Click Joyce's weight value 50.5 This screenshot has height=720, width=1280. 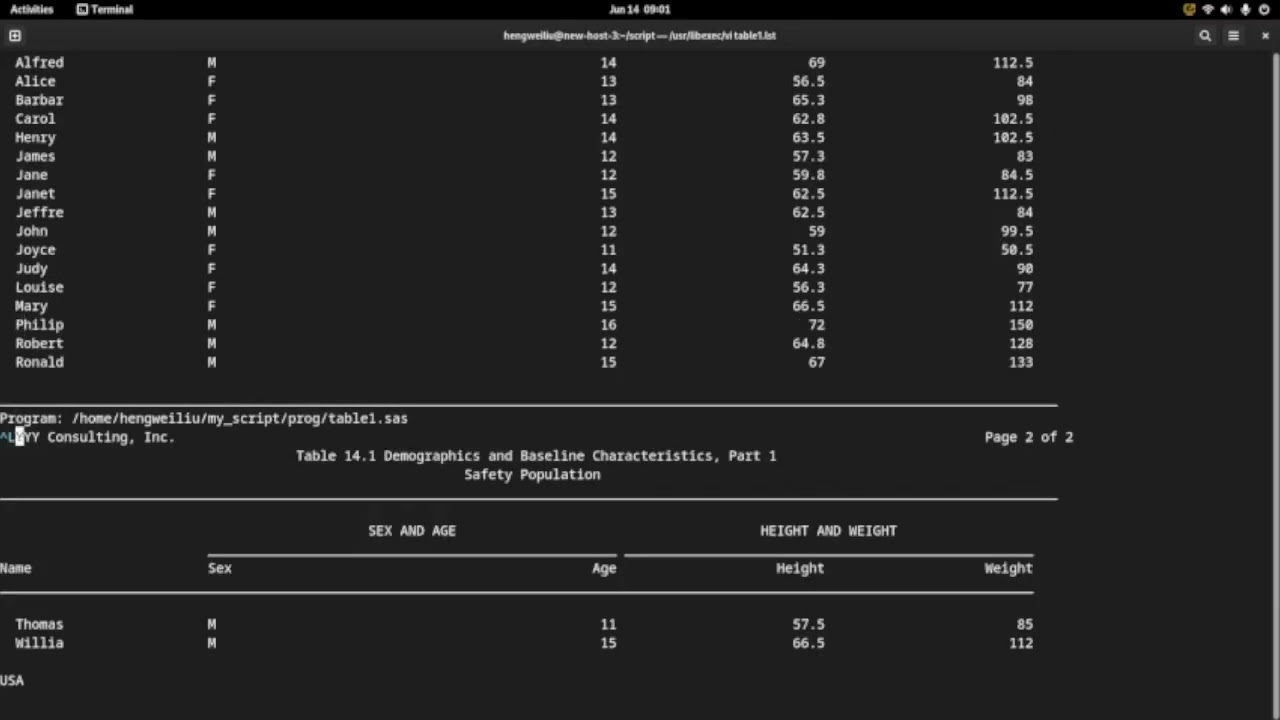[x=1016, y=250]
